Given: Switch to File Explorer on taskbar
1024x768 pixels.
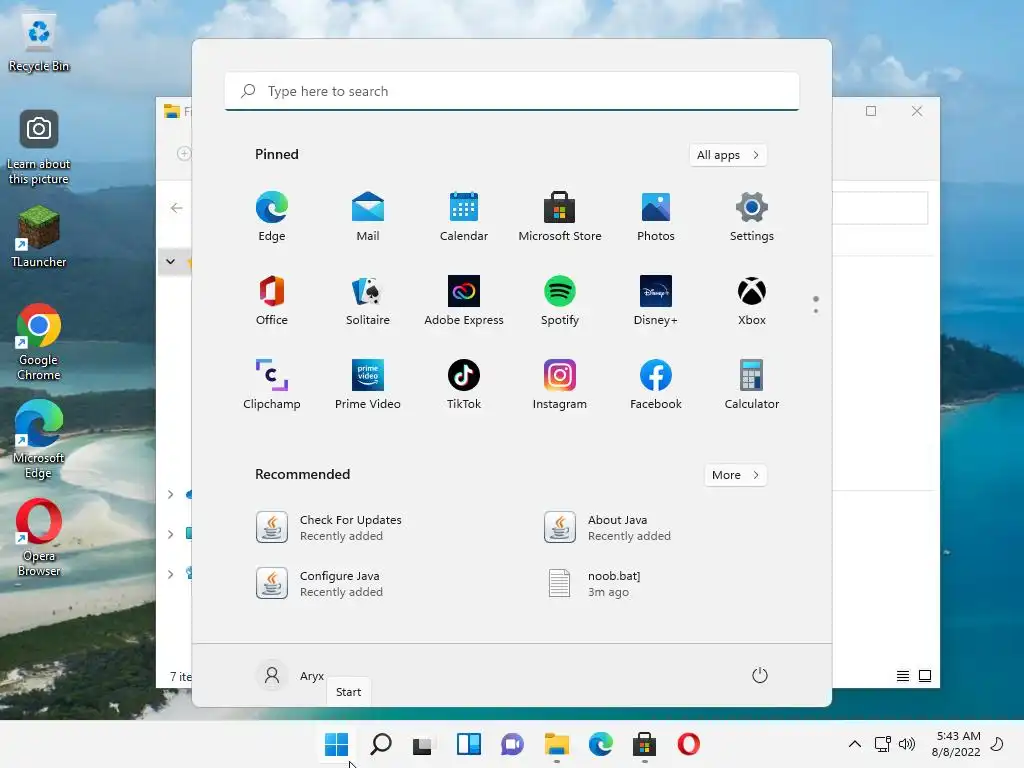Looking at the screenshot, I should point(557,744).
